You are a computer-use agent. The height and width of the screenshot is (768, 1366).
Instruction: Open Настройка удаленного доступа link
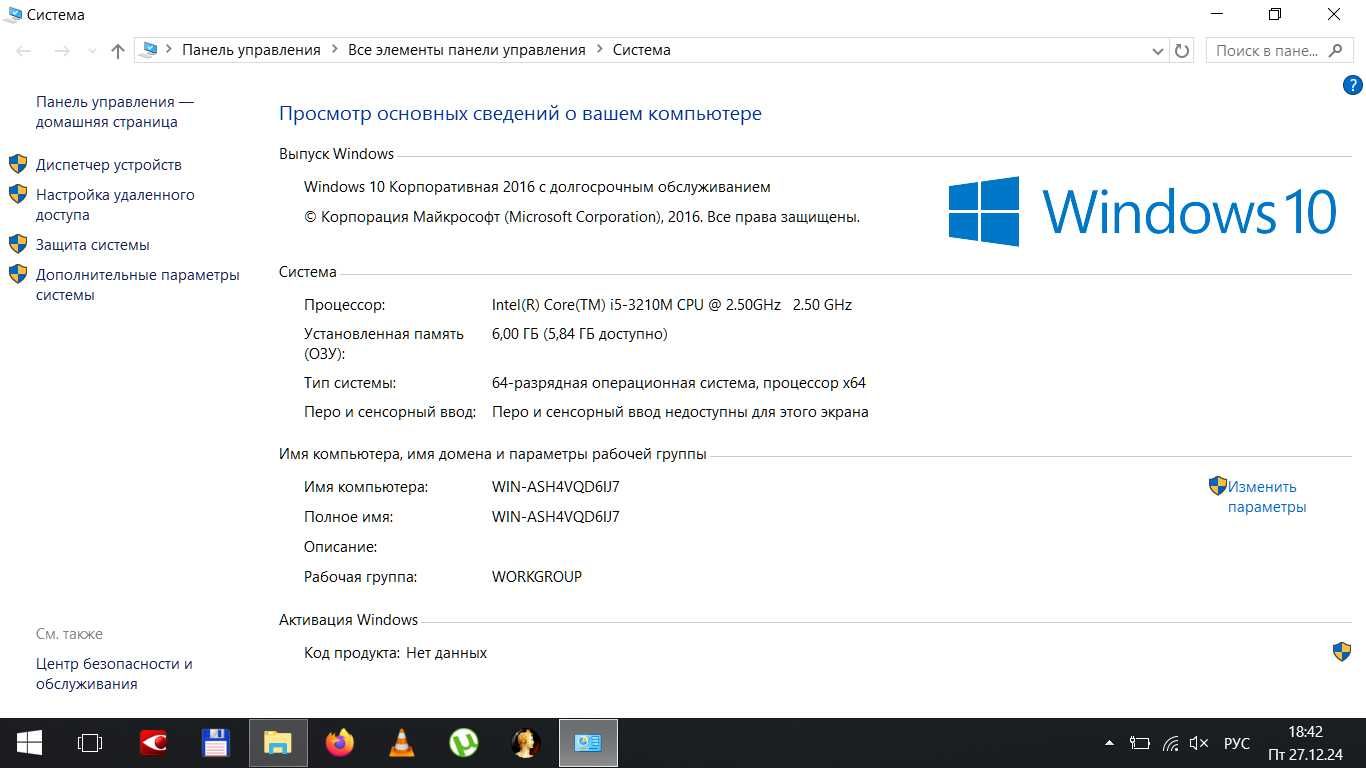point(115,205)
